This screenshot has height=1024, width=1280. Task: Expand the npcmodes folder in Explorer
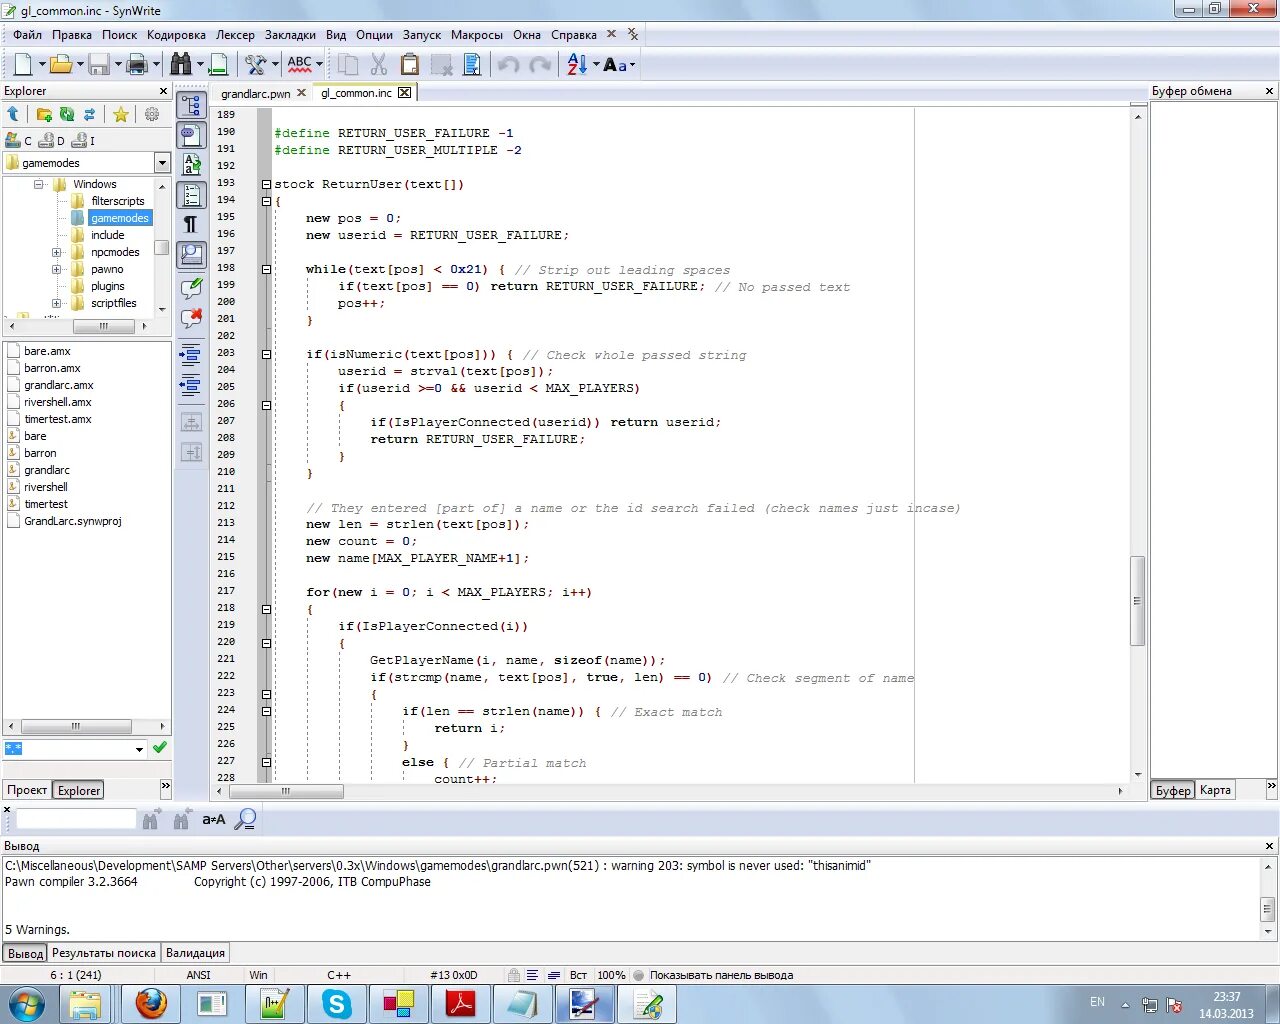(x=58, y=252)
